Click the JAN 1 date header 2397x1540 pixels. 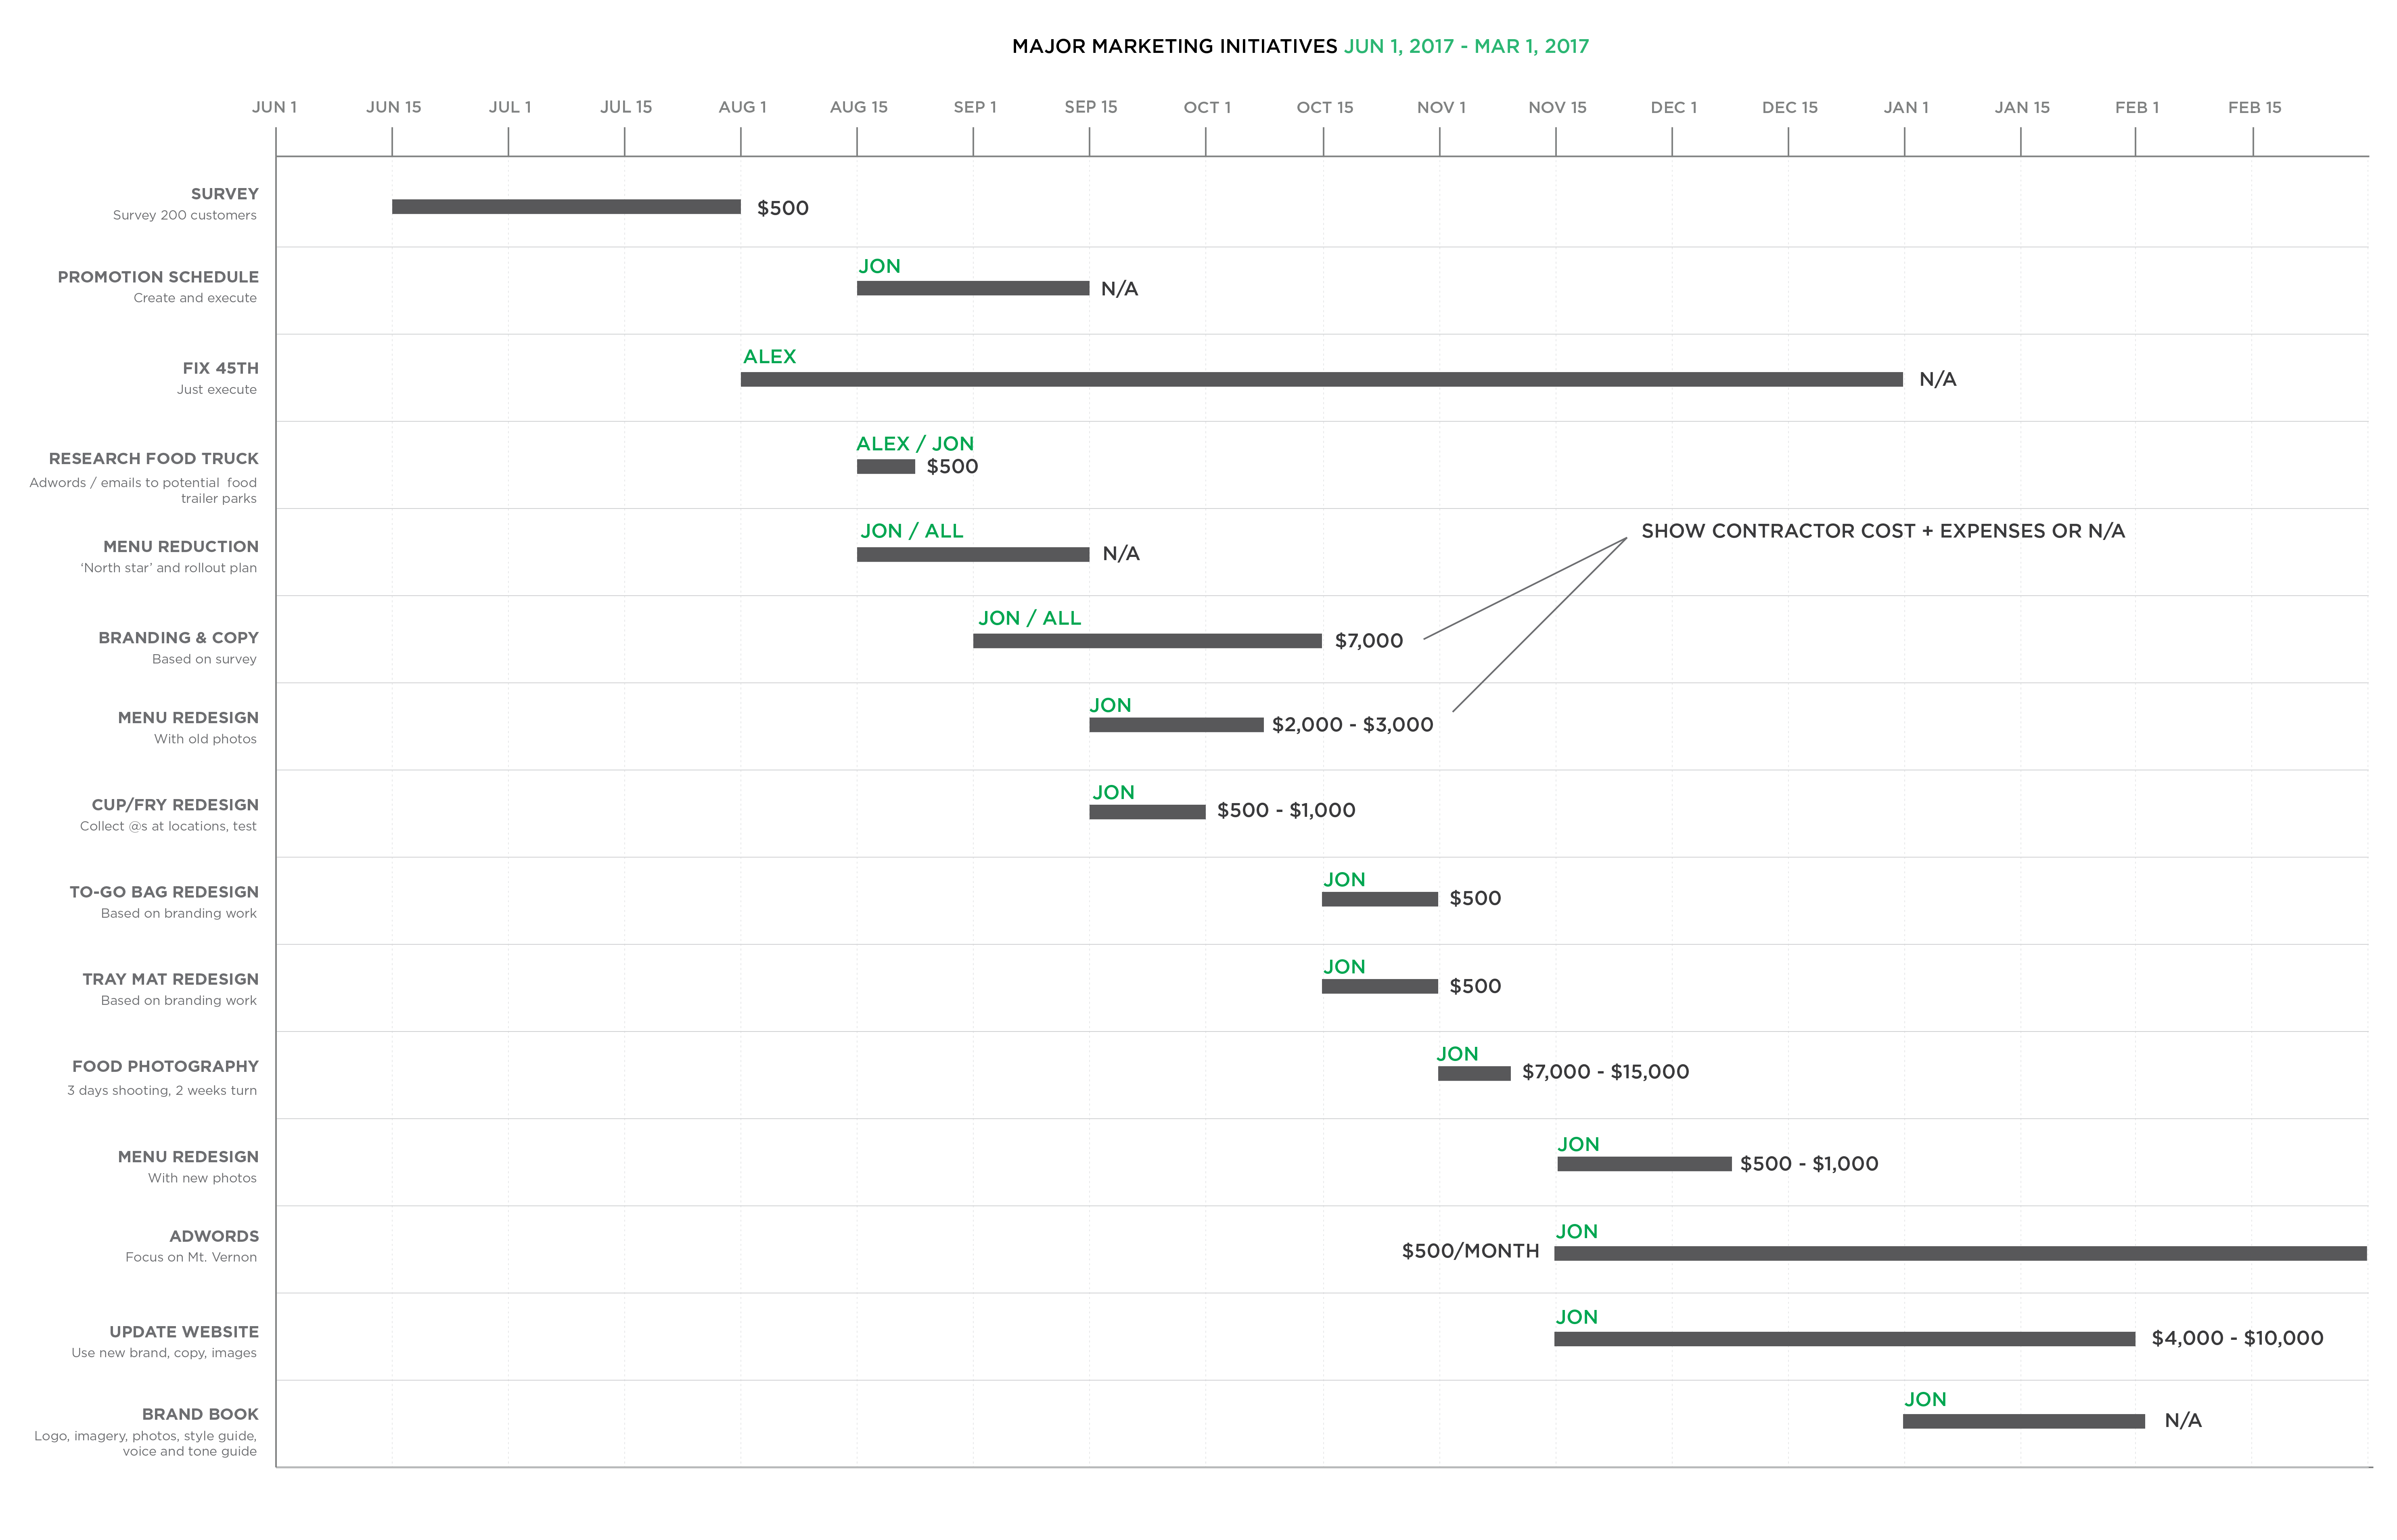1906,107
